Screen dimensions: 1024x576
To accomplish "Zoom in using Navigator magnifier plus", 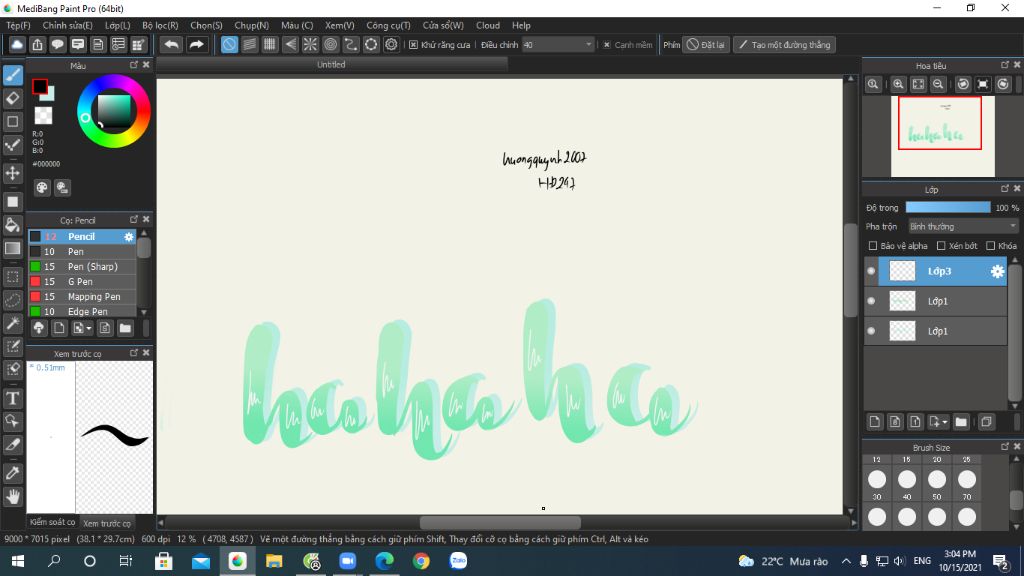I will click(x=899, y=84).
